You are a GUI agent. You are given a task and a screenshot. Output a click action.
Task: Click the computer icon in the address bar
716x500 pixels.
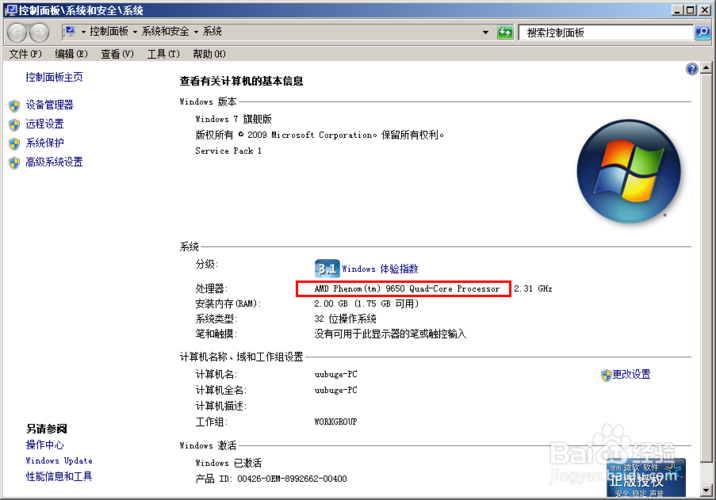pos(70,32)
